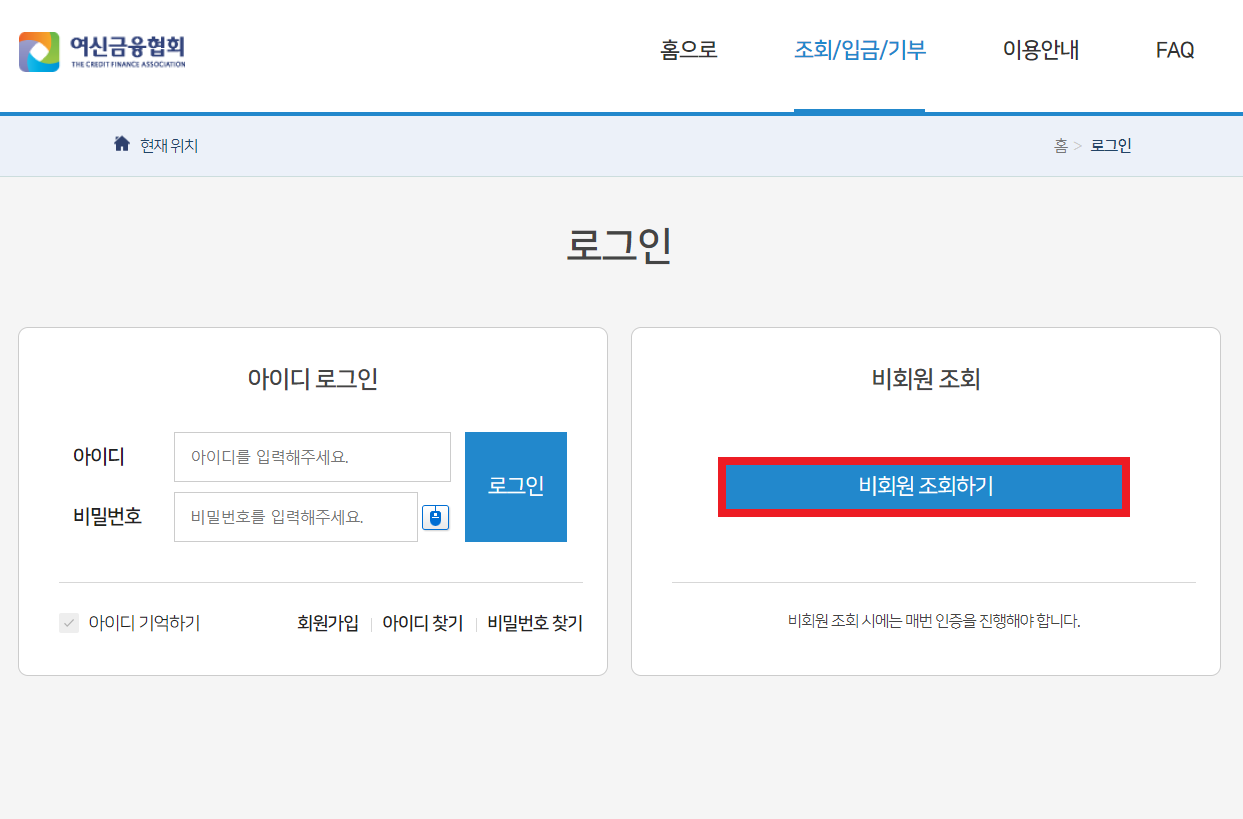Open the virtual keyboard mouse icon

(x=435, y=517)
